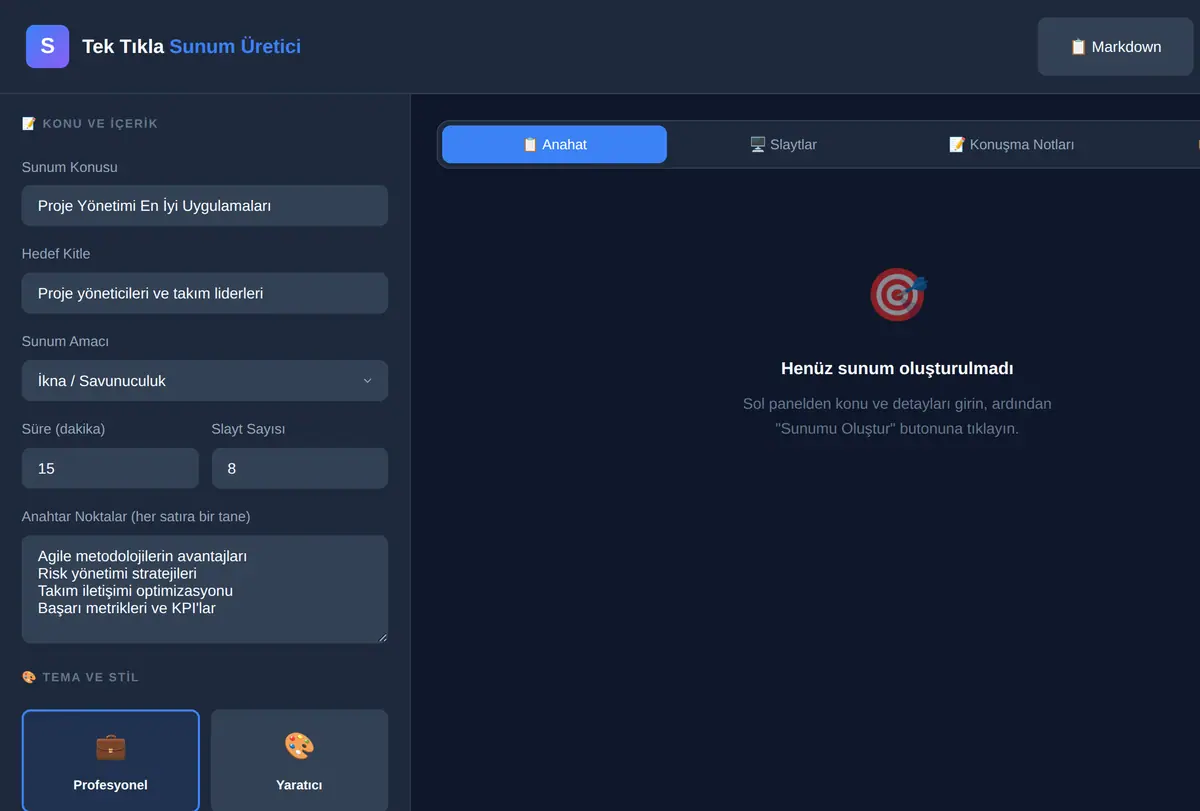The image size is (1200, 811).
Task: Click the 'Henüz sunum oluşturulmadı' heading
Action: coord(897,368)
